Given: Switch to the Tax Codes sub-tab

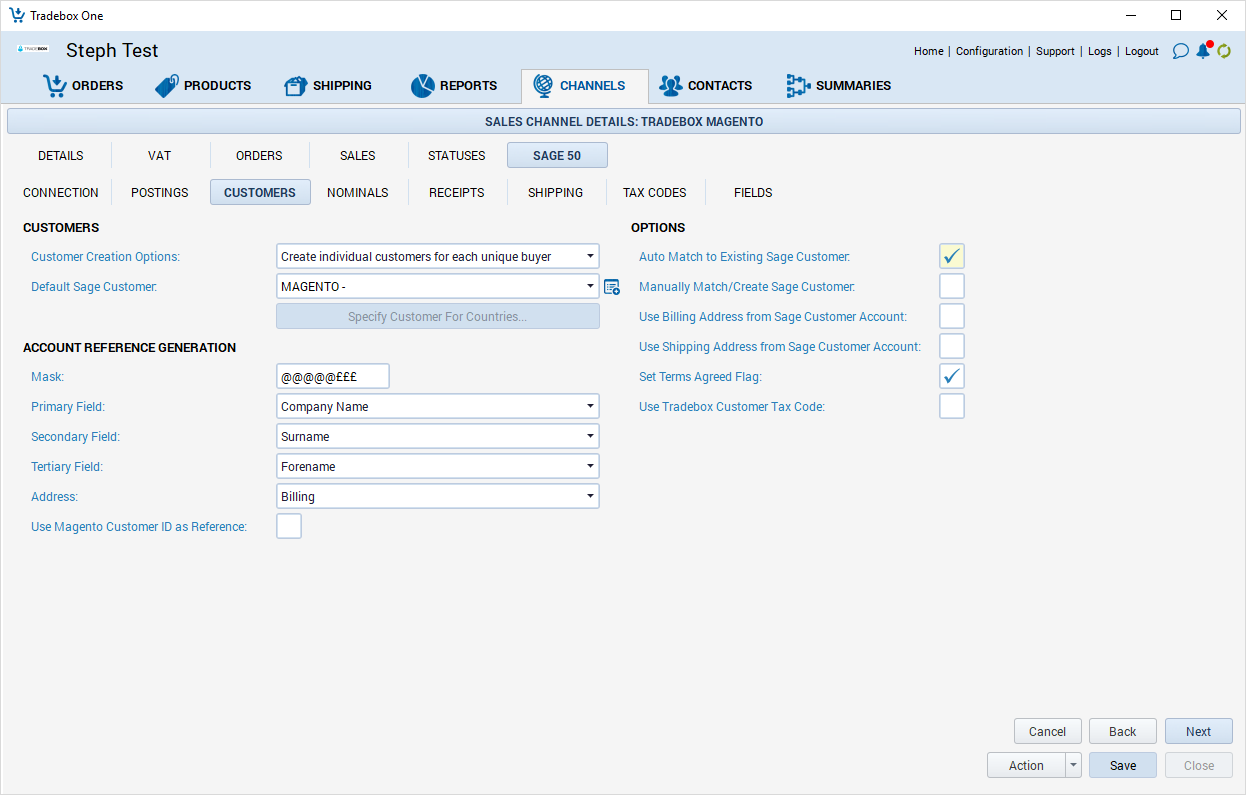Looking at the screenshot, I should pyautogui.click(x=654, y=193).
